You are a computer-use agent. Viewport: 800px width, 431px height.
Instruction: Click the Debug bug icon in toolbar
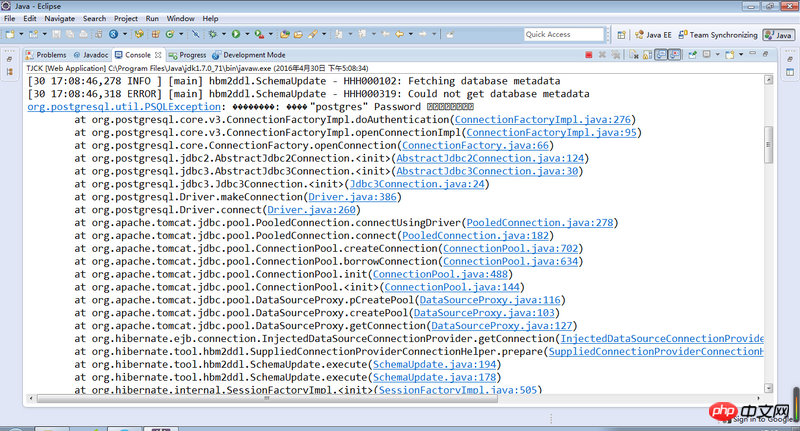point(213,34)
